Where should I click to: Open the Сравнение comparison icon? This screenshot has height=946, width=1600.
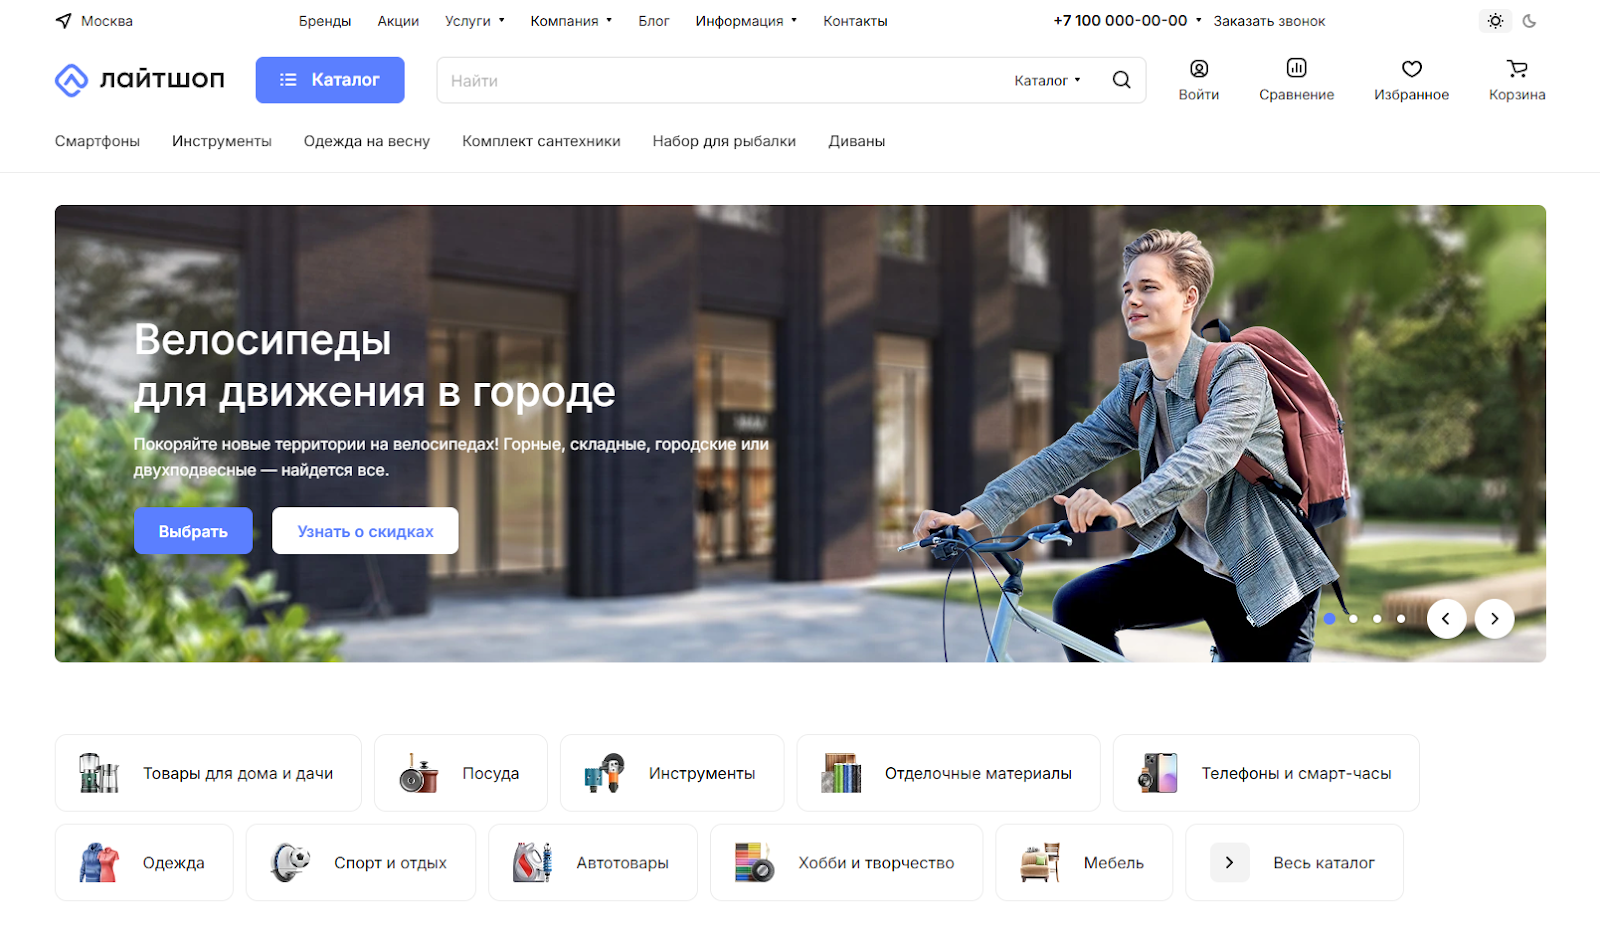click(x=1296, y=68)
